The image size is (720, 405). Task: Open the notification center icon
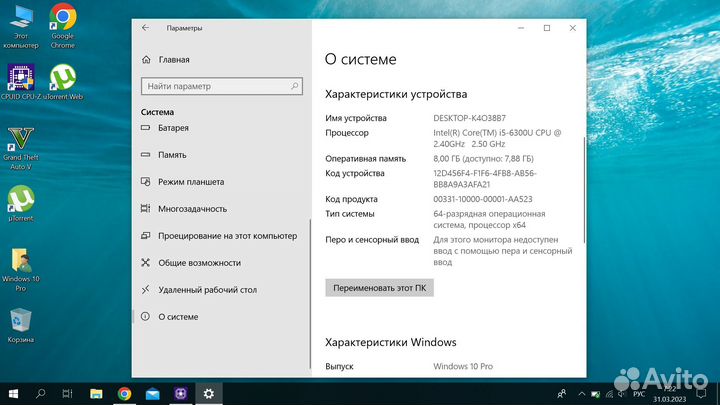(x=701, y=394)
